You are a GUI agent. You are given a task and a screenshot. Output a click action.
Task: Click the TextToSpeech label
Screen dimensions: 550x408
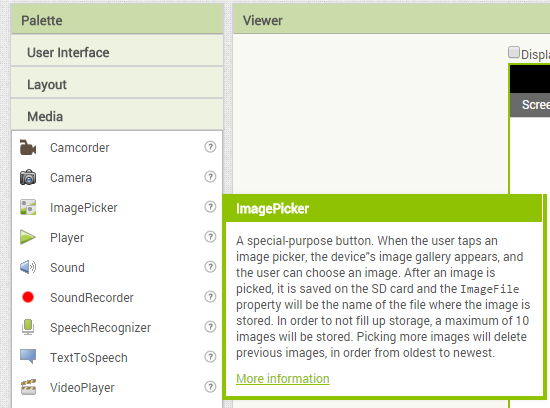click(89, 358)
